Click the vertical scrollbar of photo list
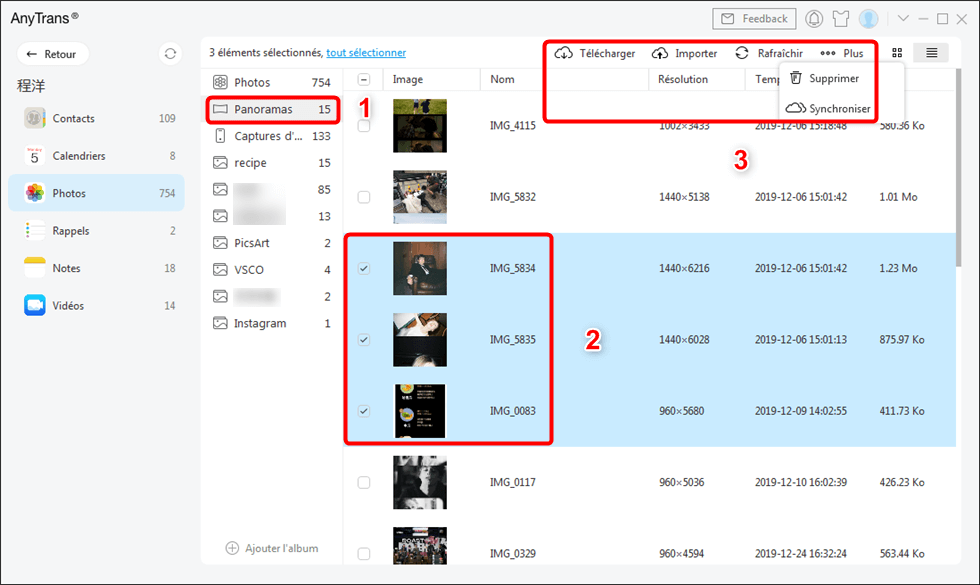 point(960,169)
